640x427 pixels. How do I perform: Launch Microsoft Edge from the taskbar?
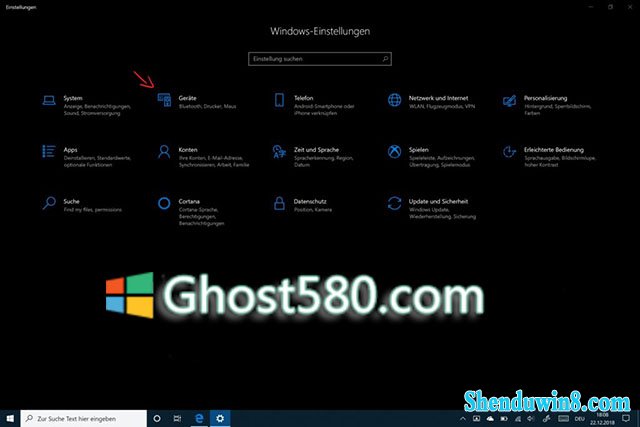click(x=199, y=418)
